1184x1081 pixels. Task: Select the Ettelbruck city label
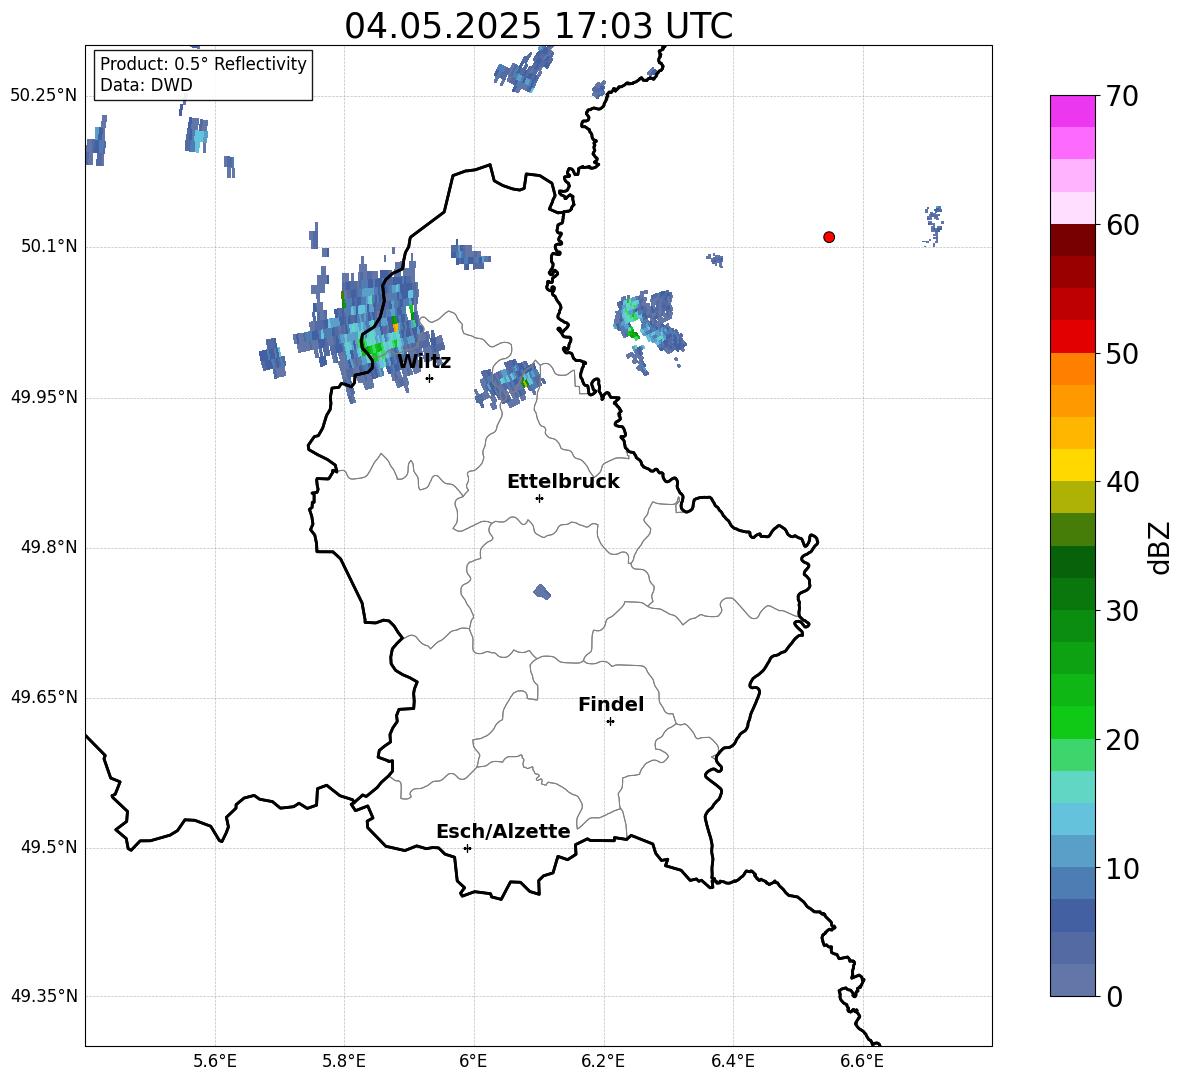pyautogui.click(x=563, y=482)
